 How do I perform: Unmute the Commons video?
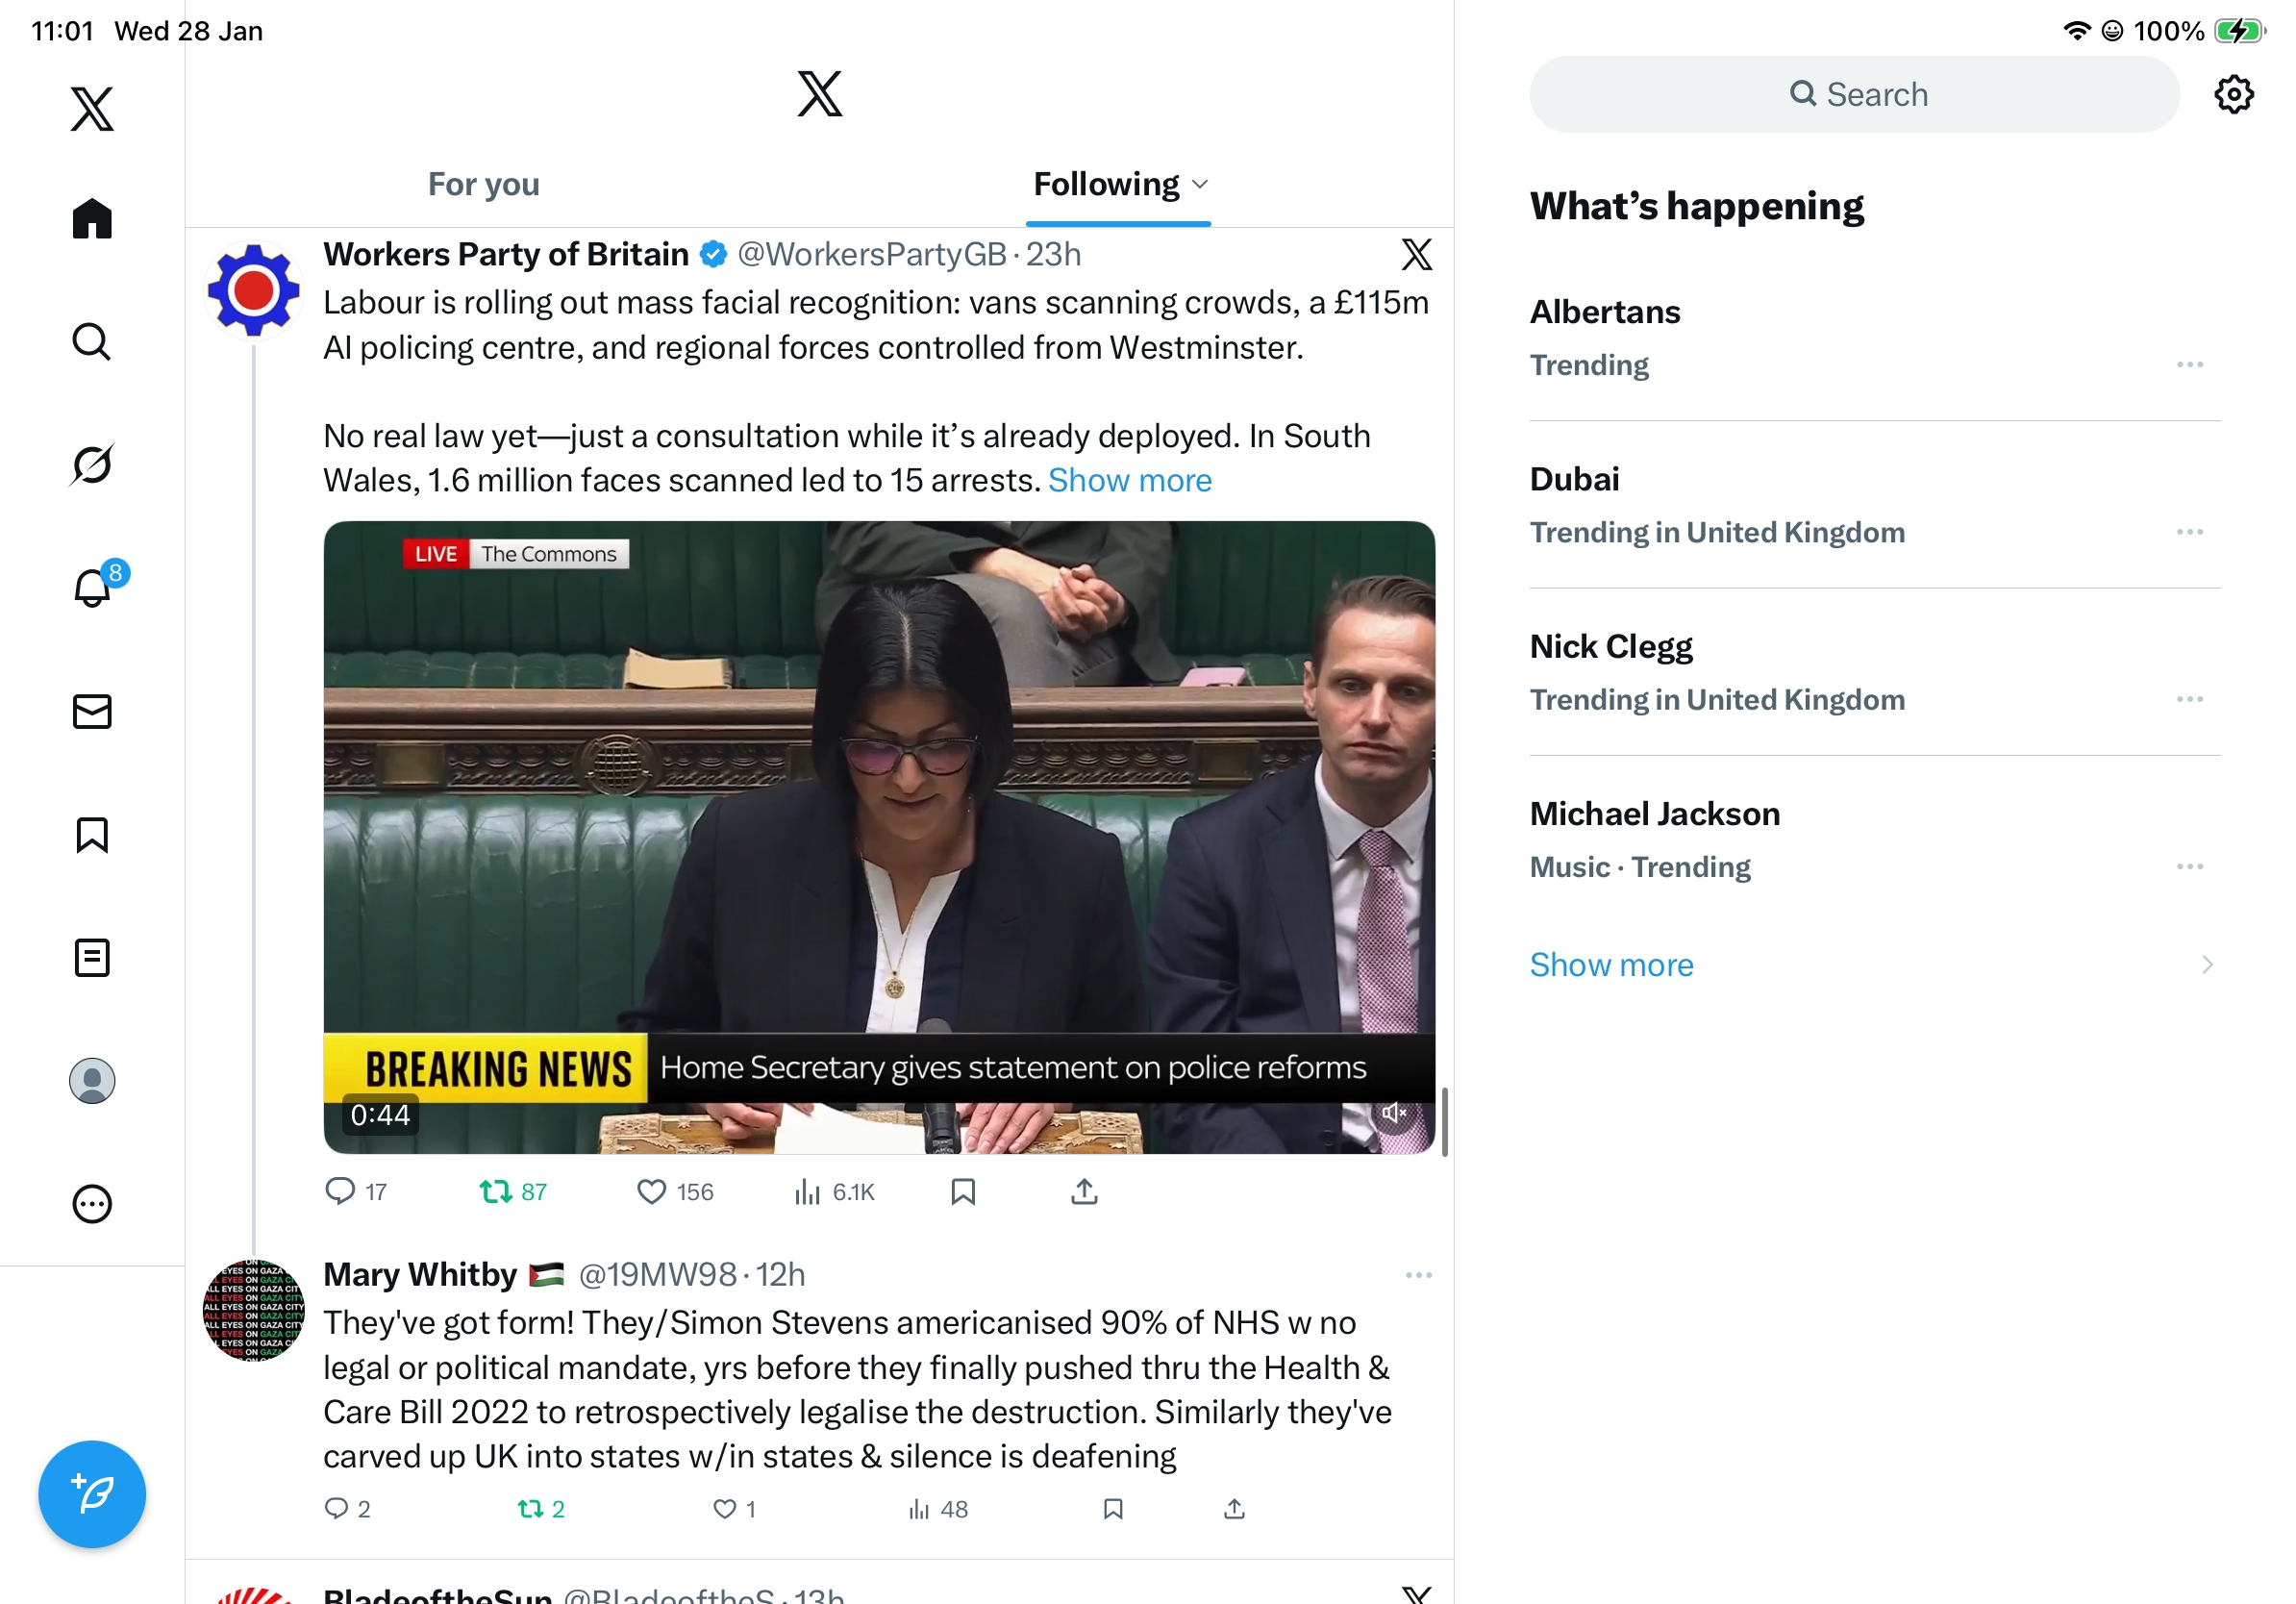[1393, 1112]
